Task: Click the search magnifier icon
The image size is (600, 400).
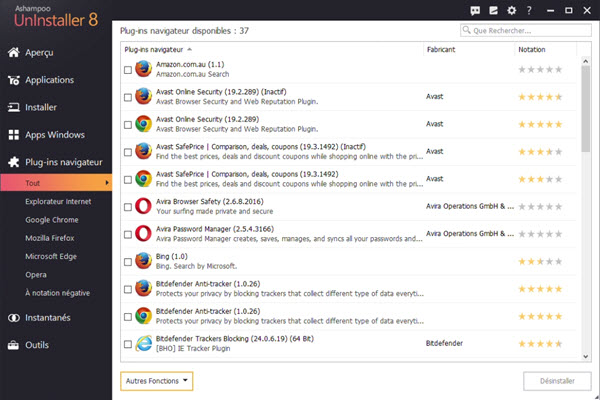Action: point(466,30)
